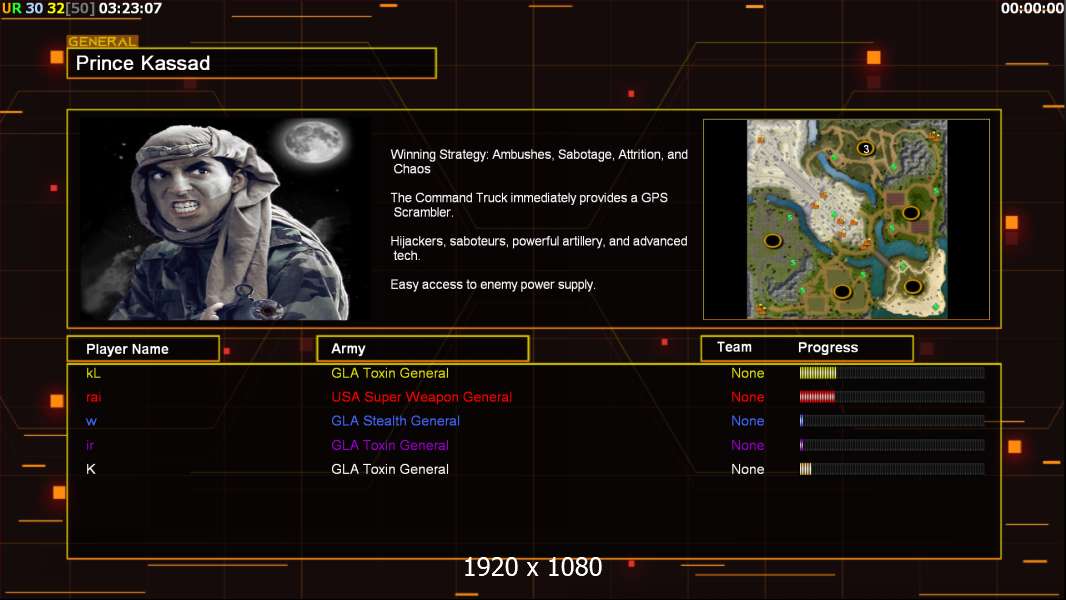
Task: Click the purple Team None value for ir
Action: (x=747, y=445)
